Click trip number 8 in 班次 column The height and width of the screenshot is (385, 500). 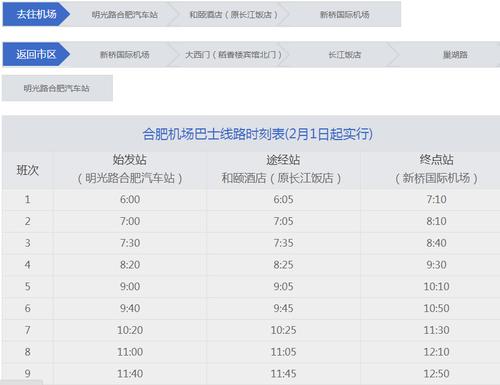28,352
